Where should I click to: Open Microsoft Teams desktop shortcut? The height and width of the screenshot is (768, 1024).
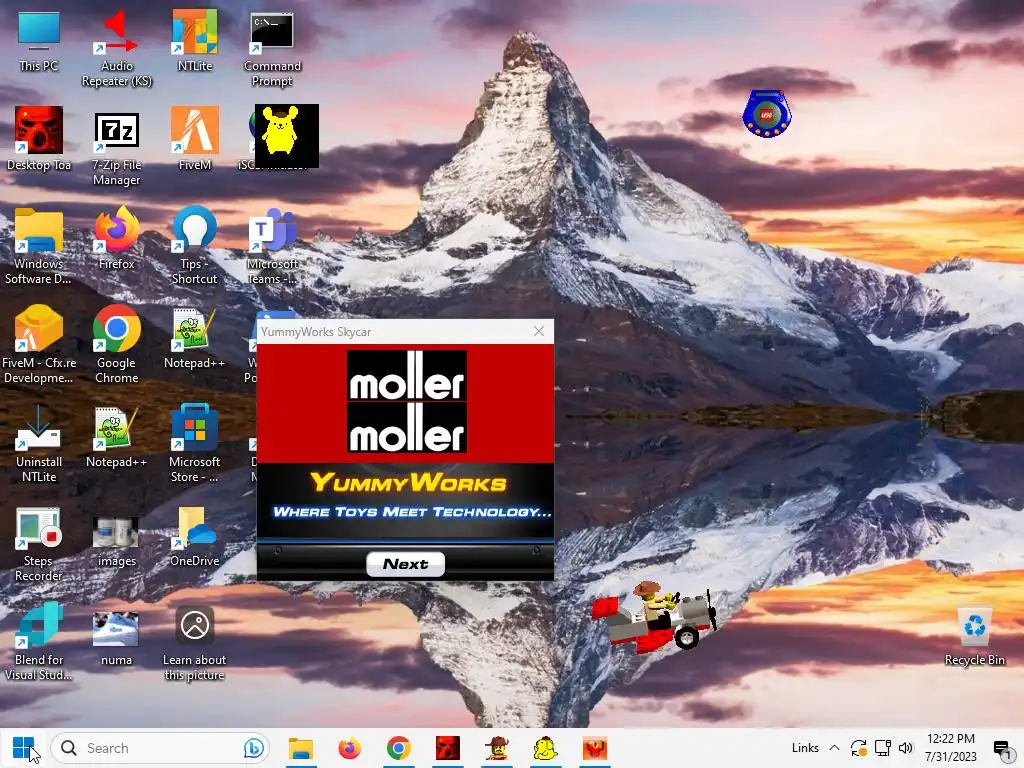pyautogui.click(x=272, y=246)
